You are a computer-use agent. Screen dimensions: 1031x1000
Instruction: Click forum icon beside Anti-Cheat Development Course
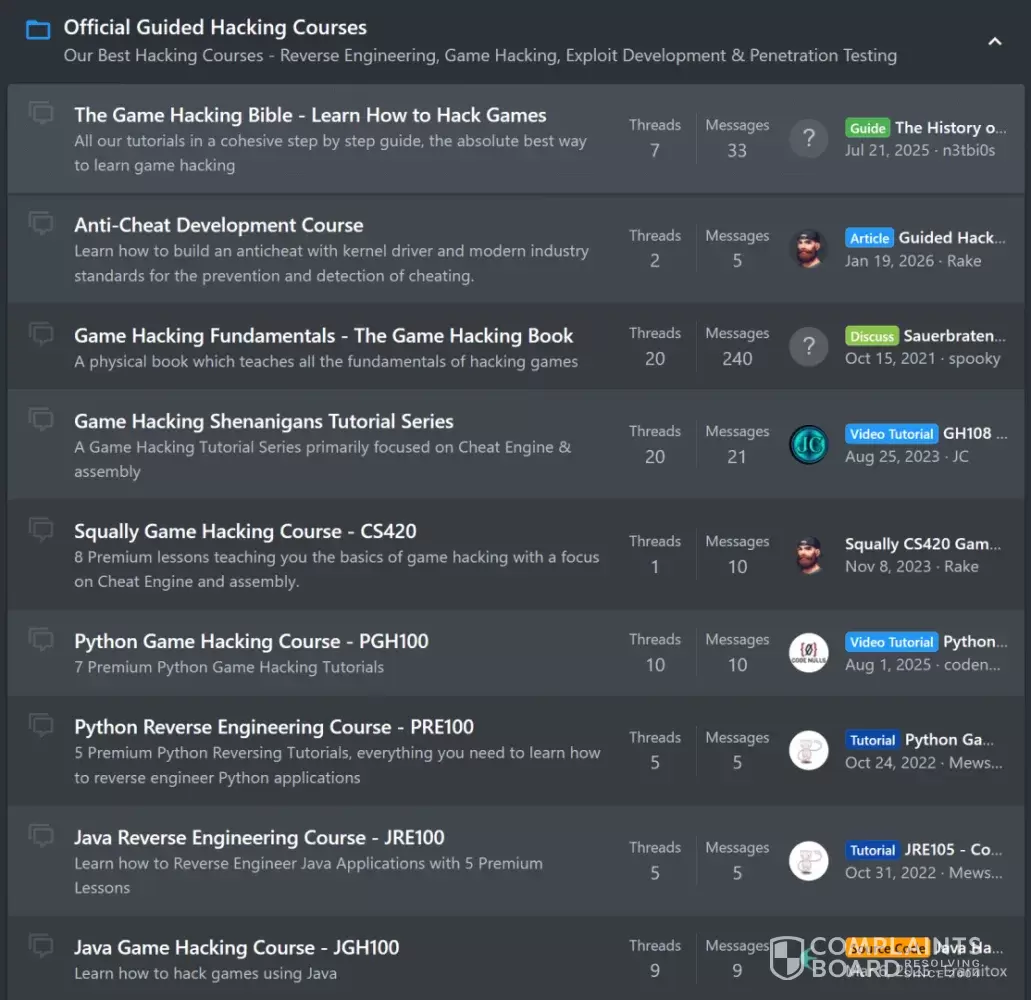(41, 223)
